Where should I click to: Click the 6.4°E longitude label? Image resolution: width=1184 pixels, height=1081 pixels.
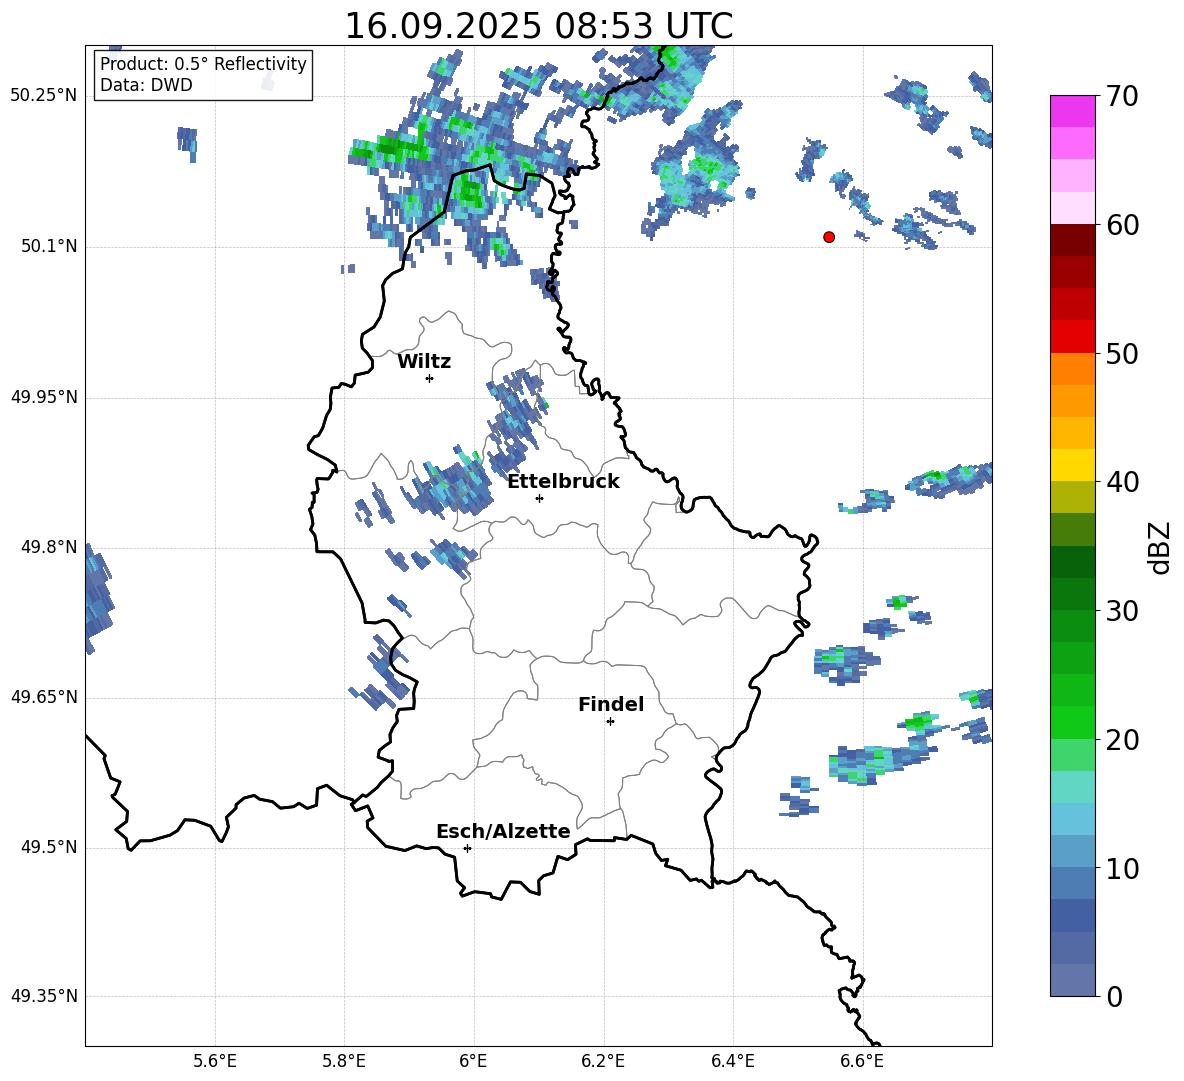[x=732, y=1061]
